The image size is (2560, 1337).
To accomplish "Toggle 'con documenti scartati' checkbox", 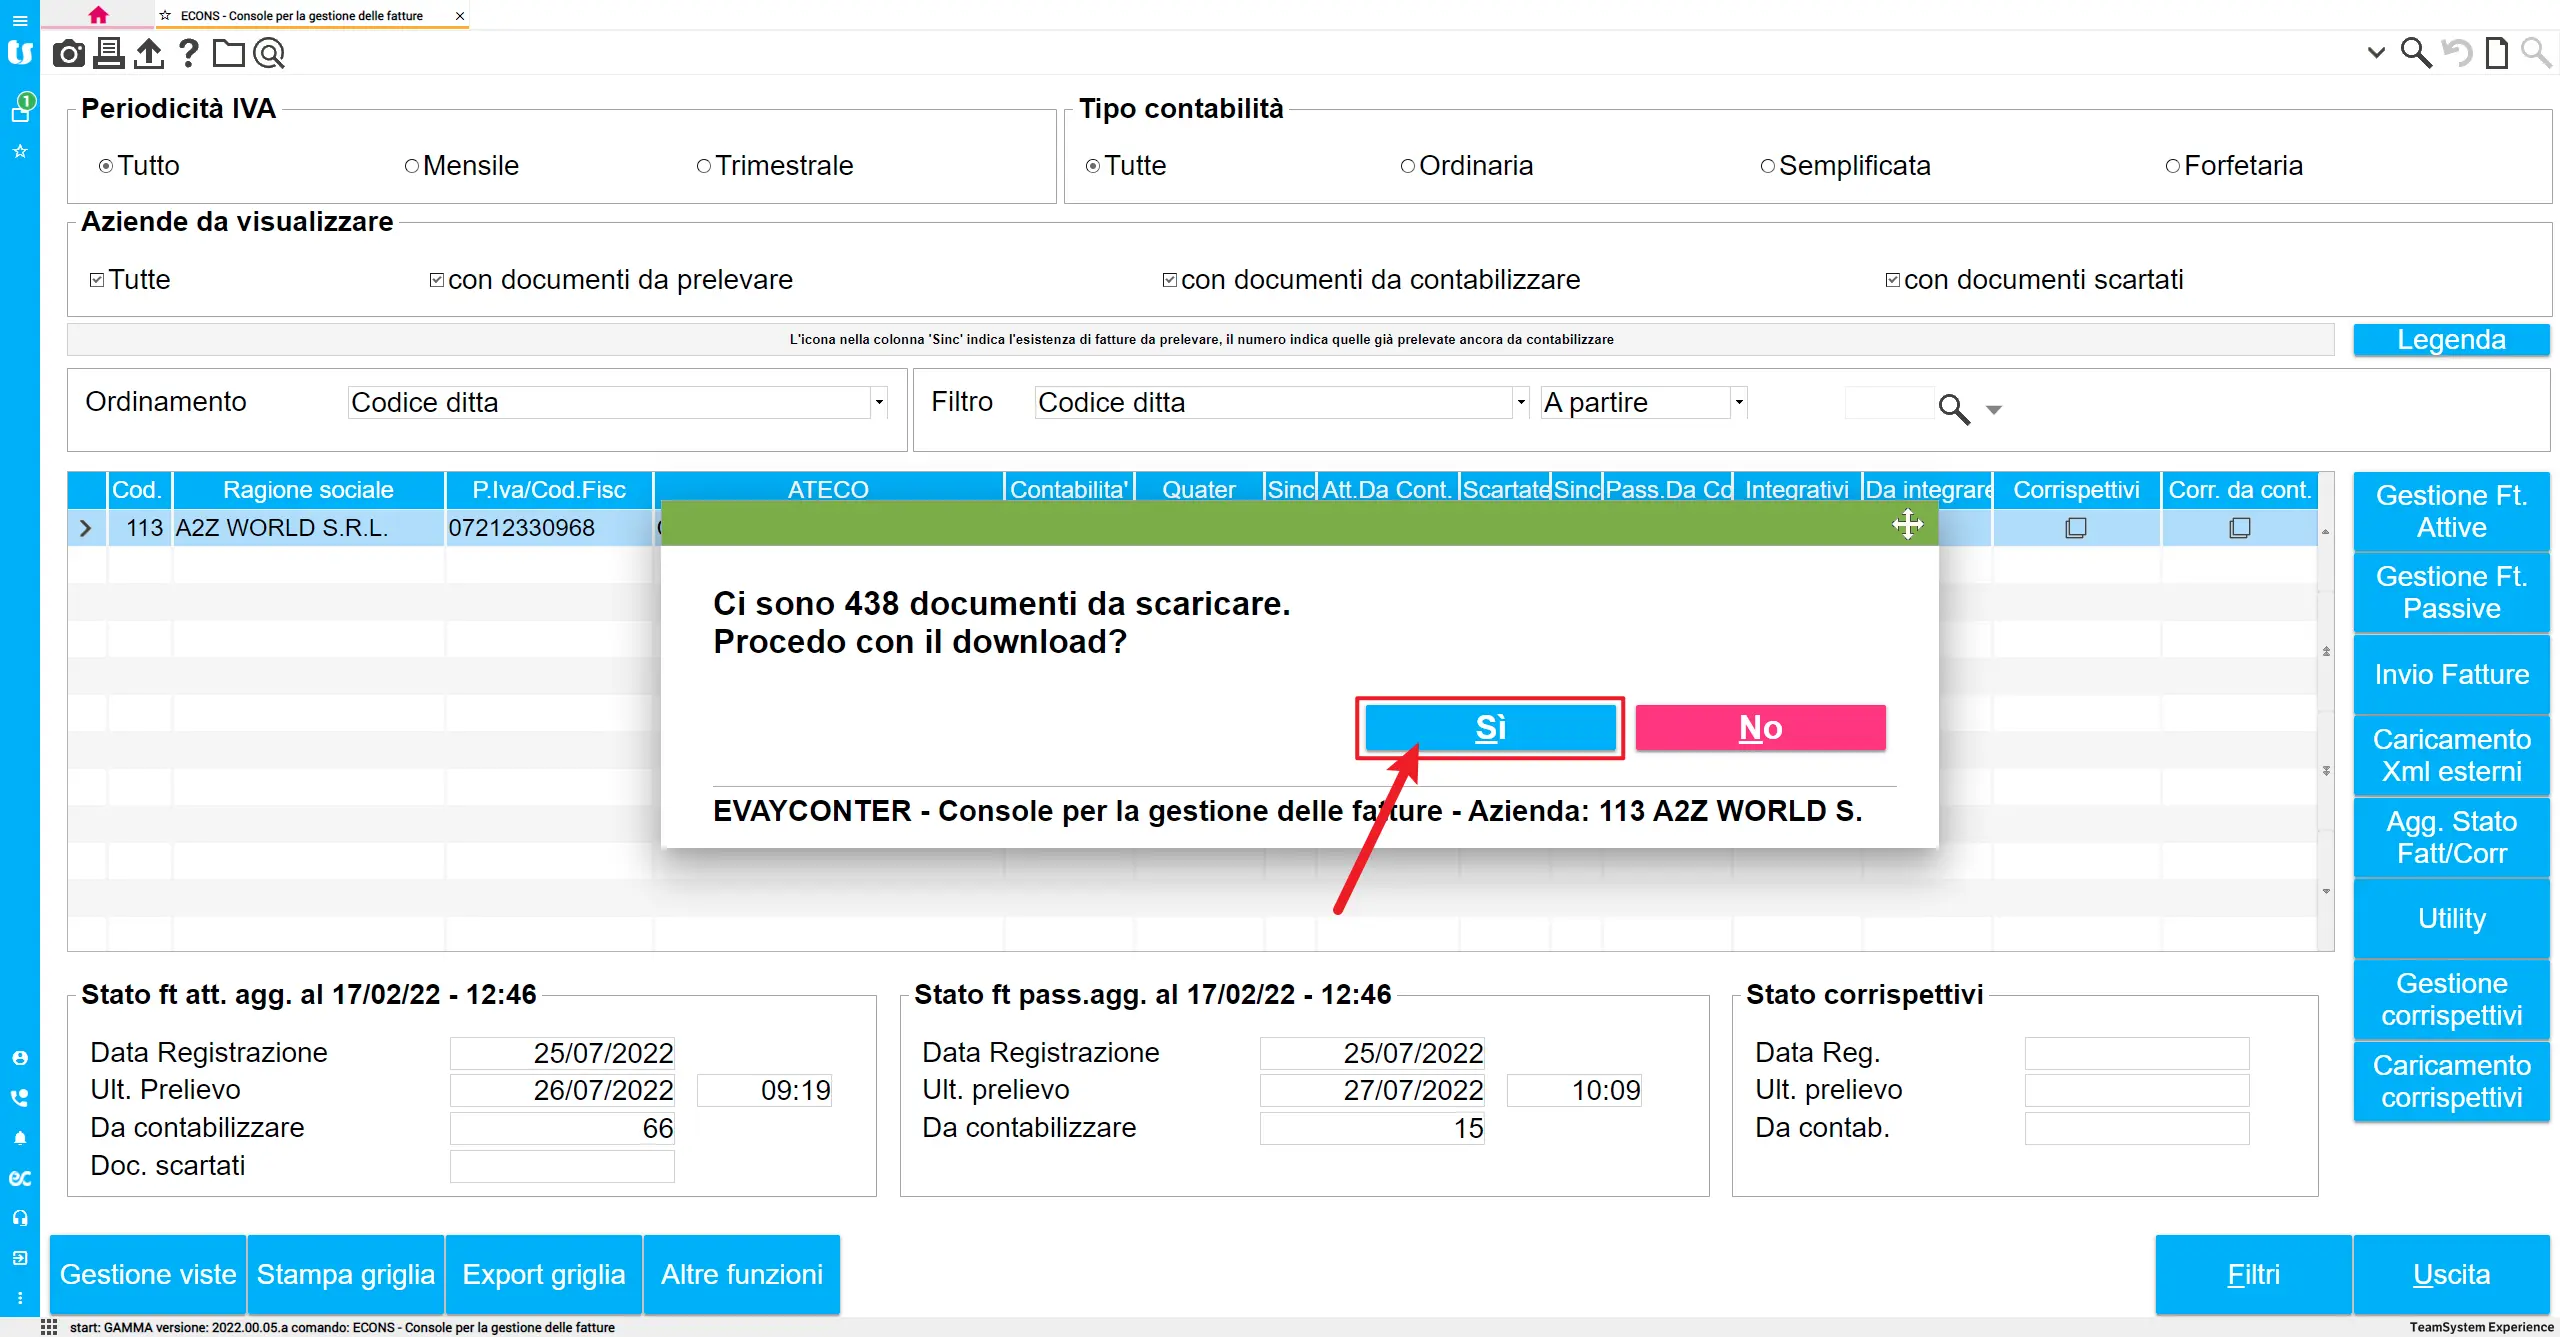I will tap(1892, 280).
